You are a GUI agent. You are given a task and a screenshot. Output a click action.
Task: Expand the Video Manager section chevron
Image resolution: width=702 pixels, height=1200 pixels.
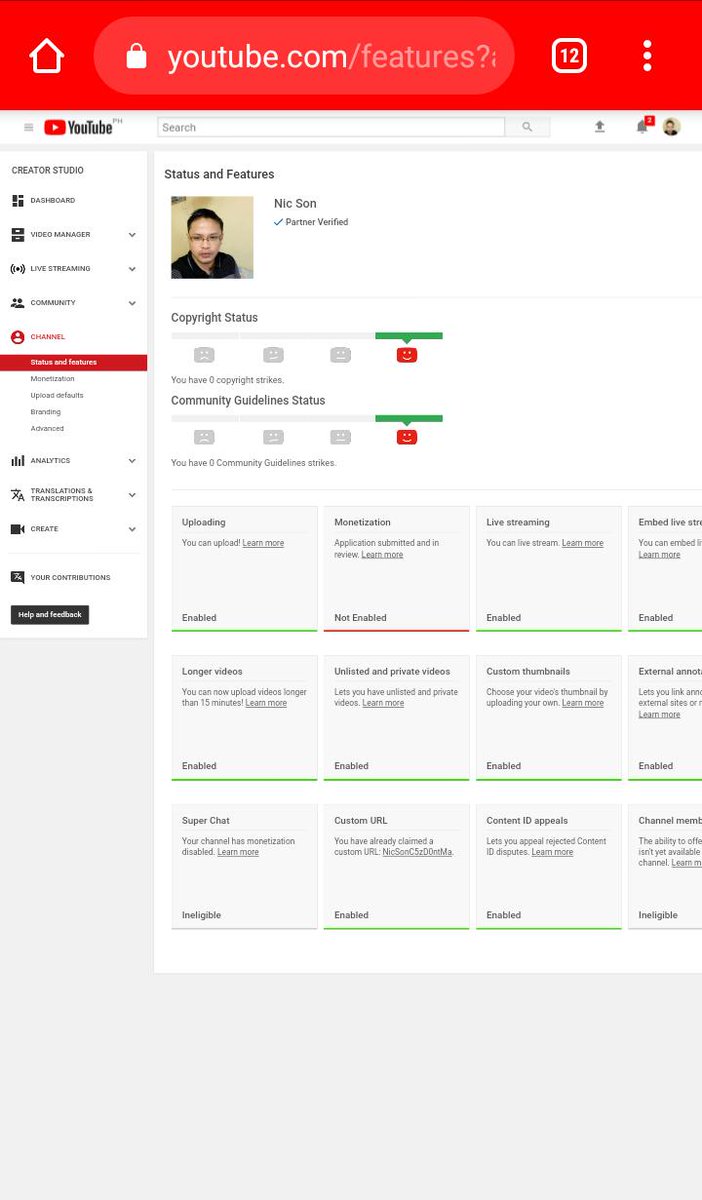[x=132, y=235]
